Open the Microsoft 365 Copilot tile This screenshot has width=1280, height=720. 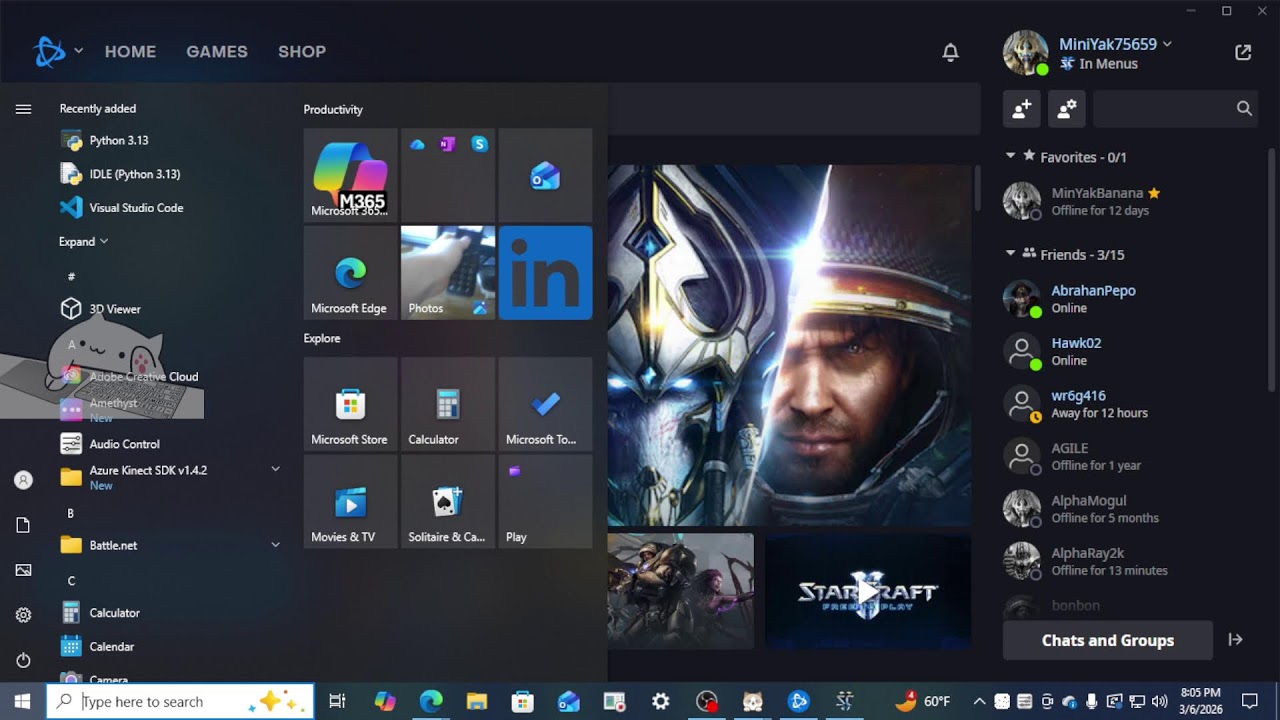tap(350, 175)
